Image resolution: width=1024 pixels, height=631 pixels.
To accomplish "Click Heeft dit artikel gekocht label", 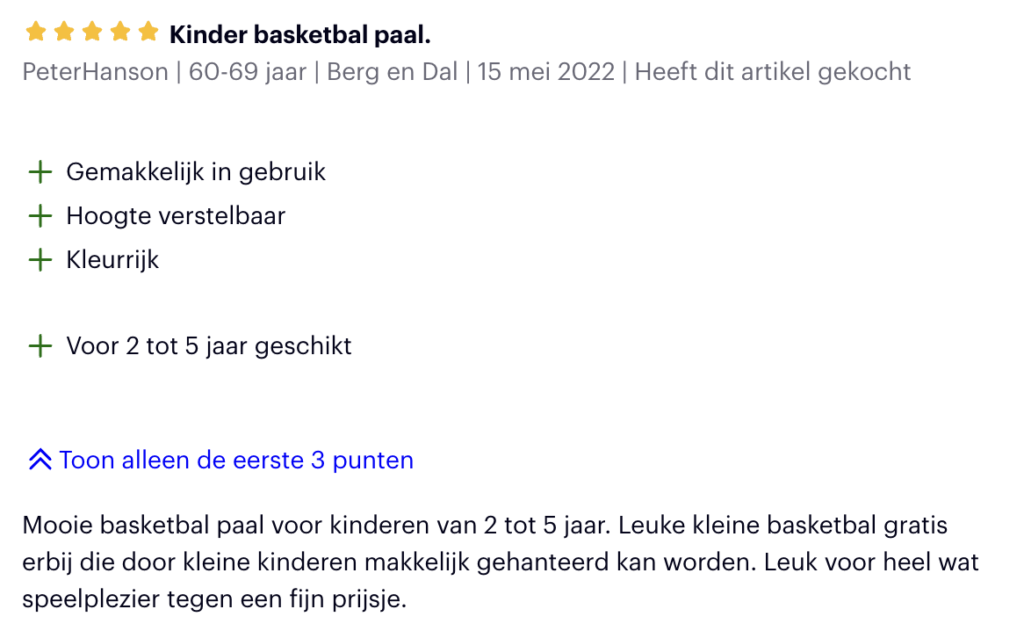I will tap(773, 72).
